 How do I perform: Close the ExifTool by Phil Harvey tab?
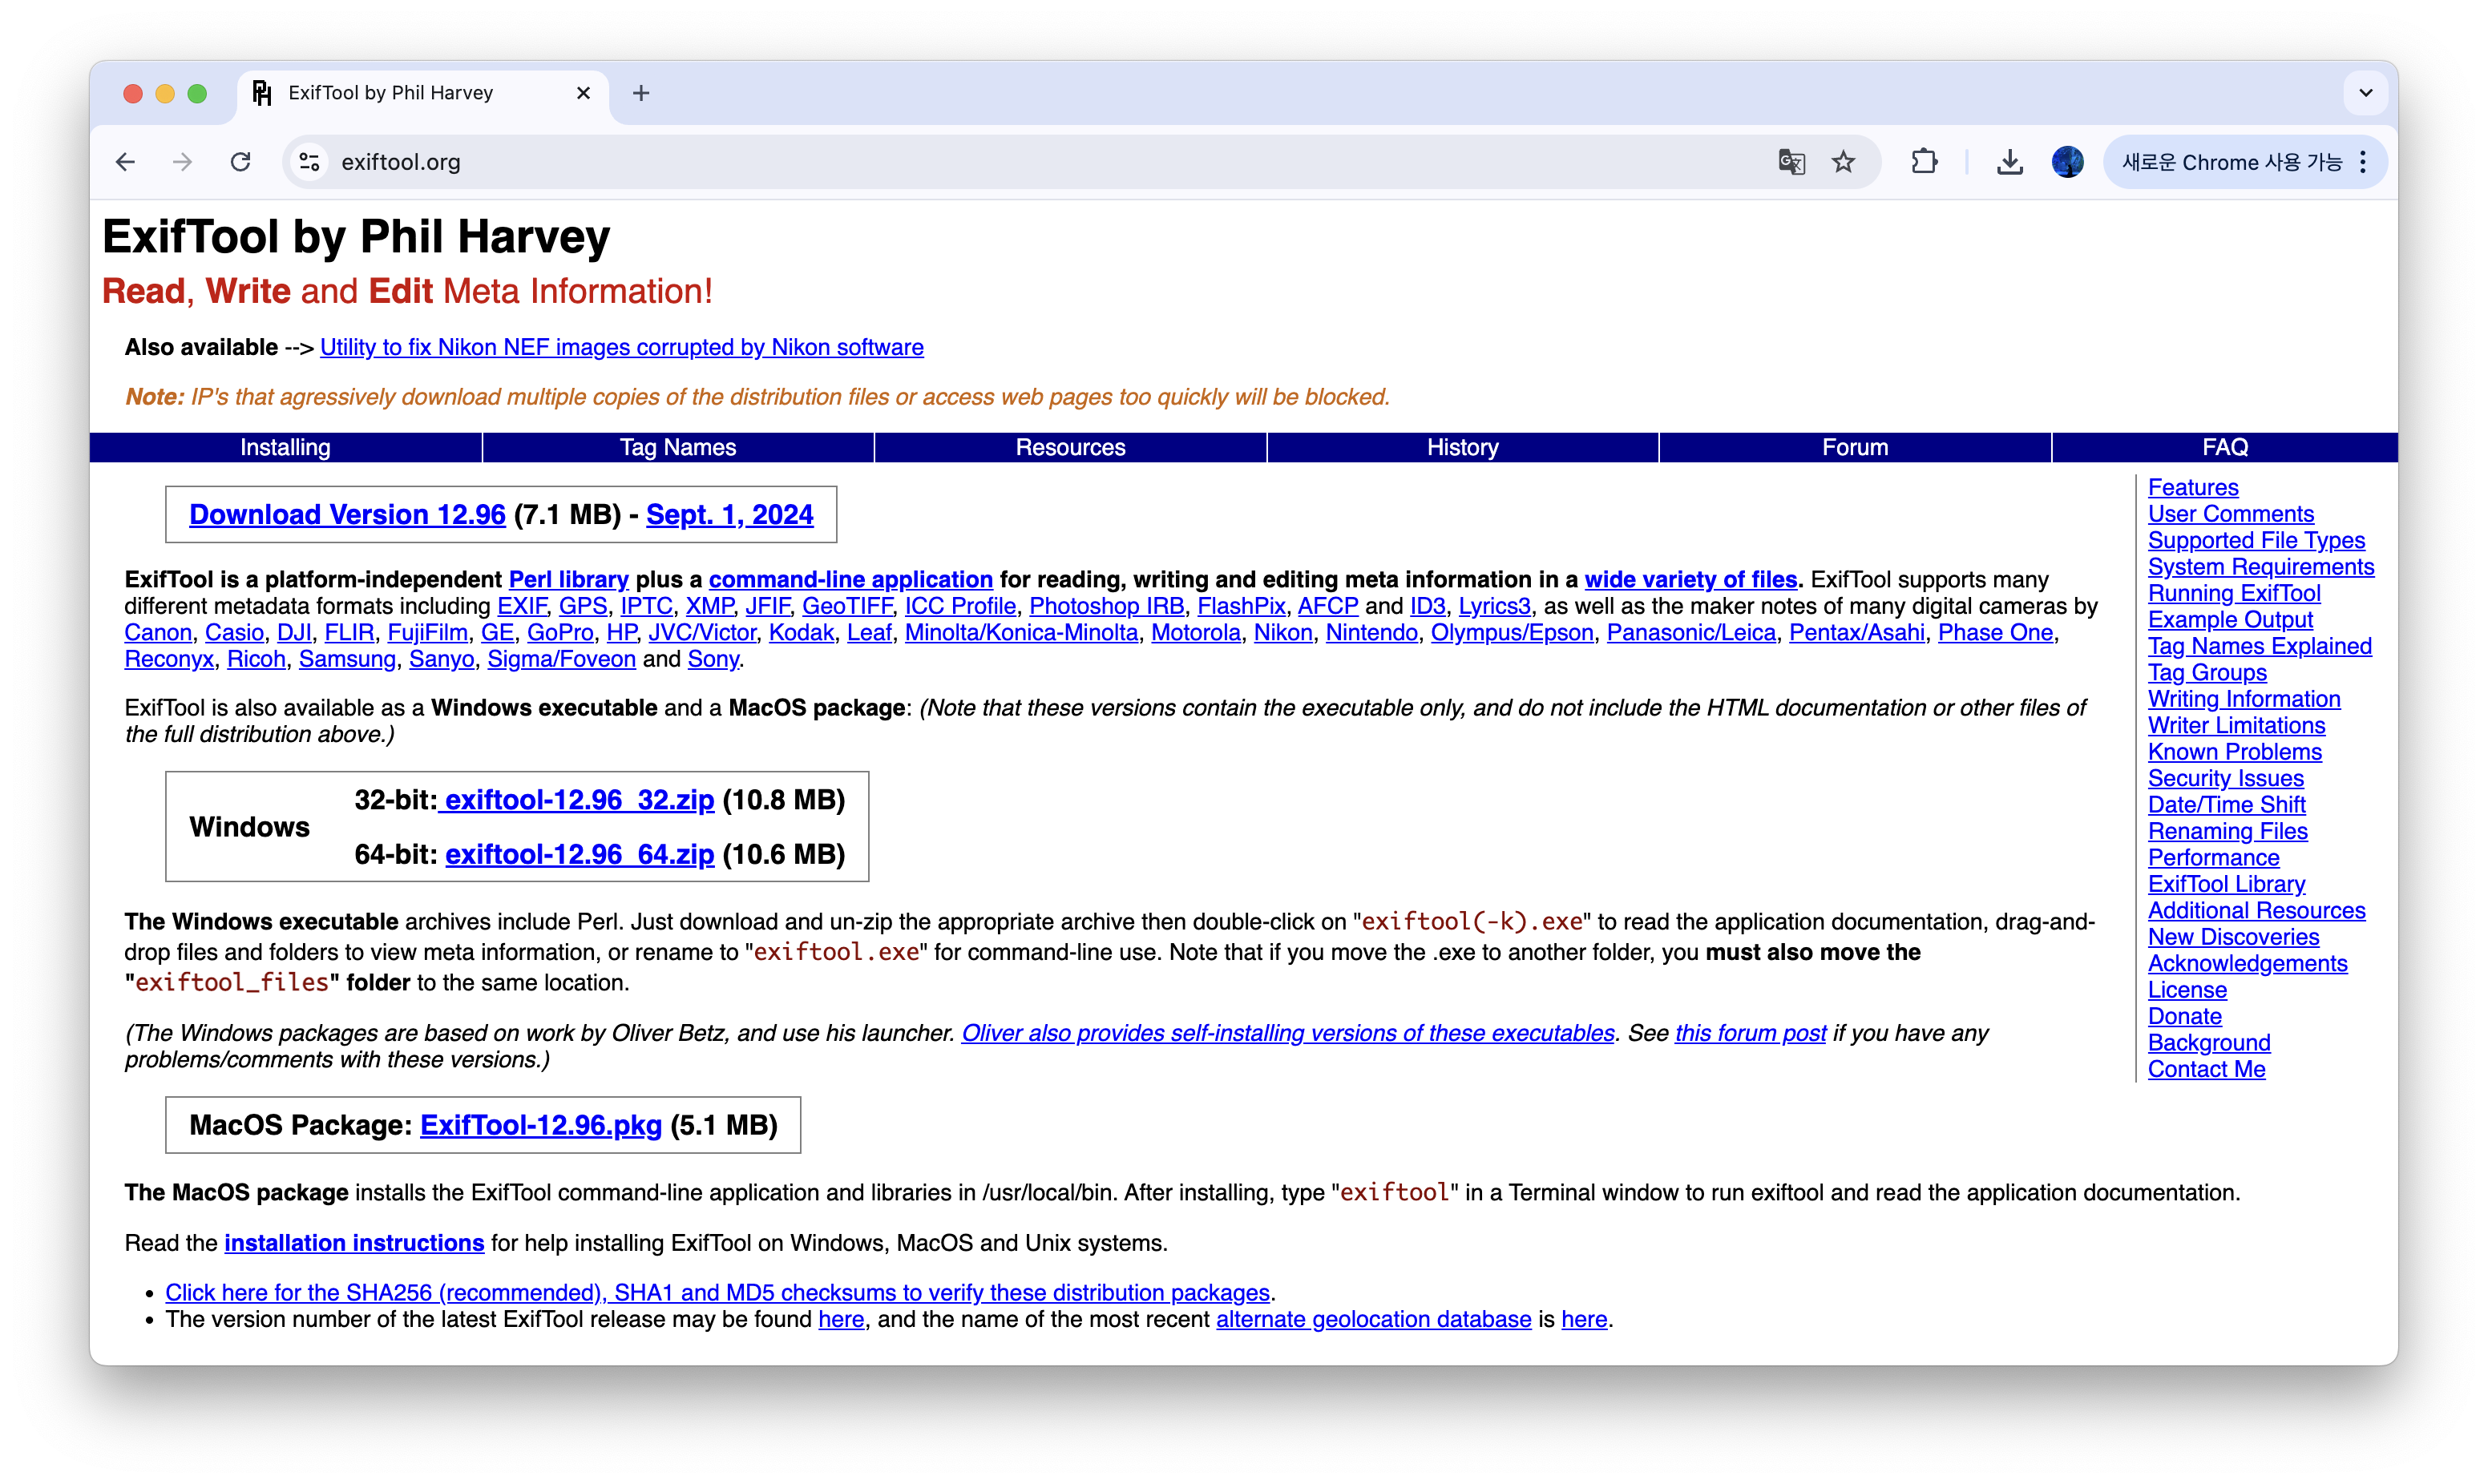[584, 93]
